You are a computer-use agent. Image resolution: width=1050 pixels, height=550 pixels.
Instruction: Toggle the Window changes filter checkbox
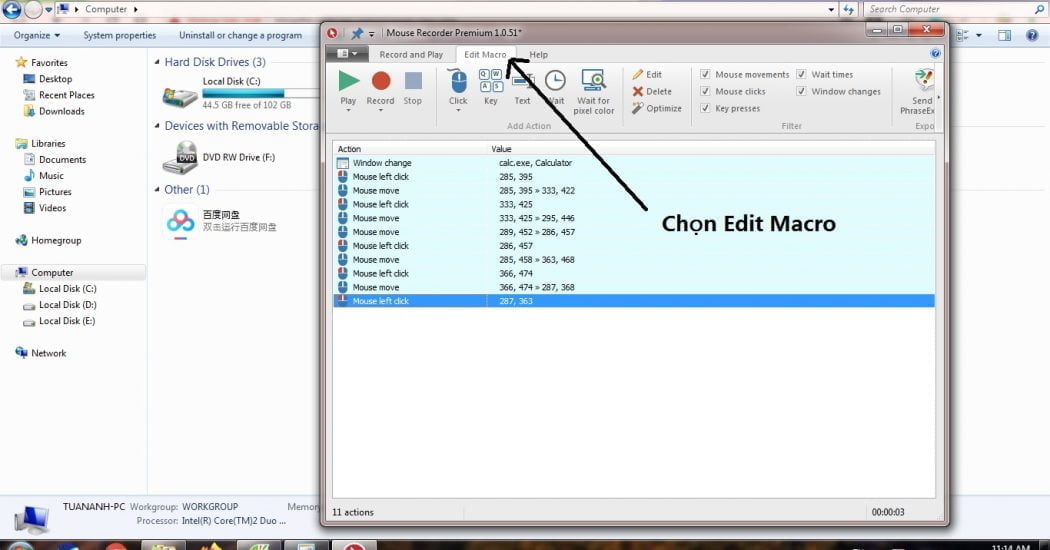(801, 91)
